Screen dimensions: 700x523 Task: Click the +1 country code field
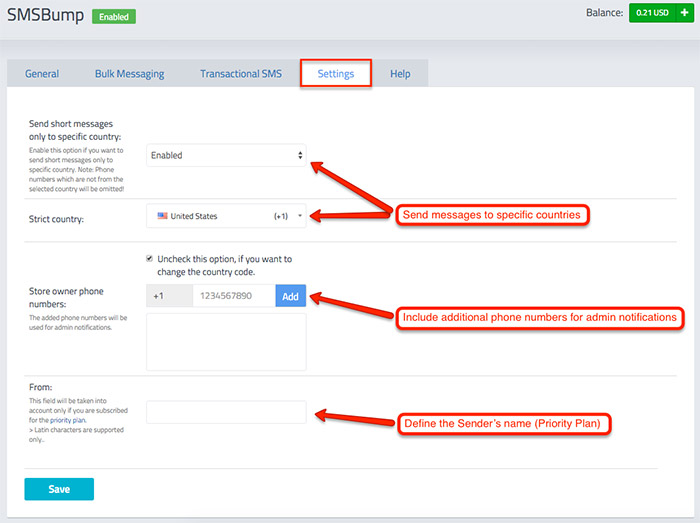click(170, 296)
